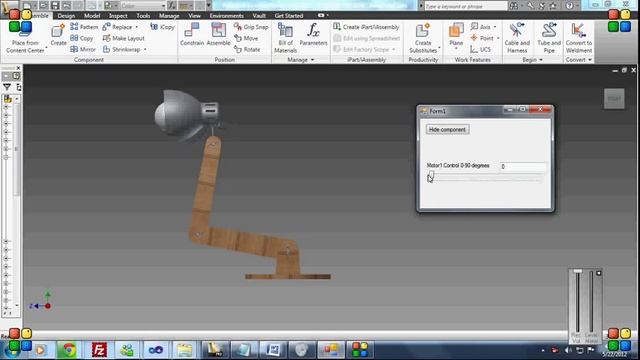Open the Assemble tool
This screenshot has width=640, height=360.
218,34
